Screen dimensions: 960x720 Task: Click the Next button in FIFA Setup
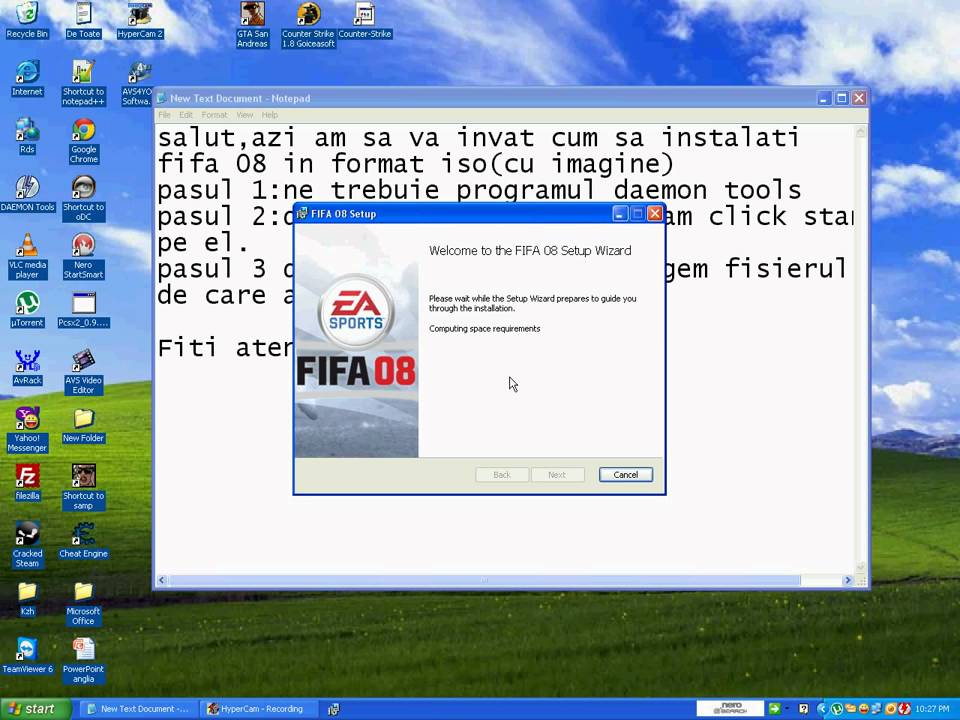(x=557, y=474)
